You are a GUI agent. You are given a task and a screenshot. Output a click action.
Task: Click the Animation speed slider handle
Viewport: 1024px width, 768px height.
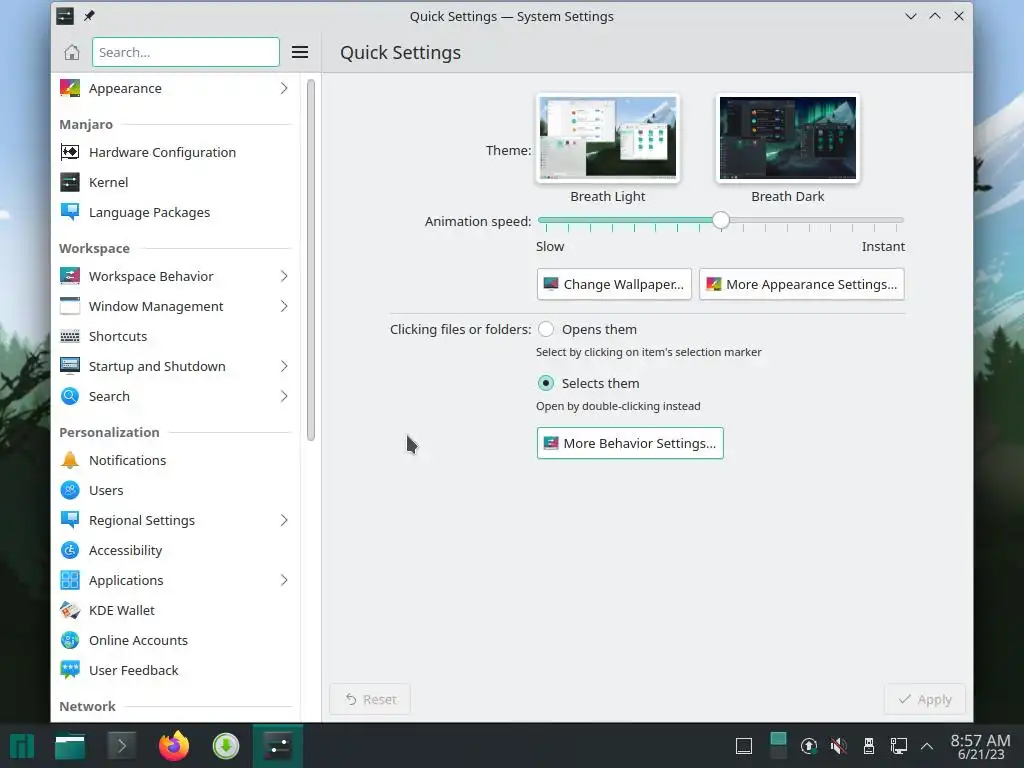[721, 221]
